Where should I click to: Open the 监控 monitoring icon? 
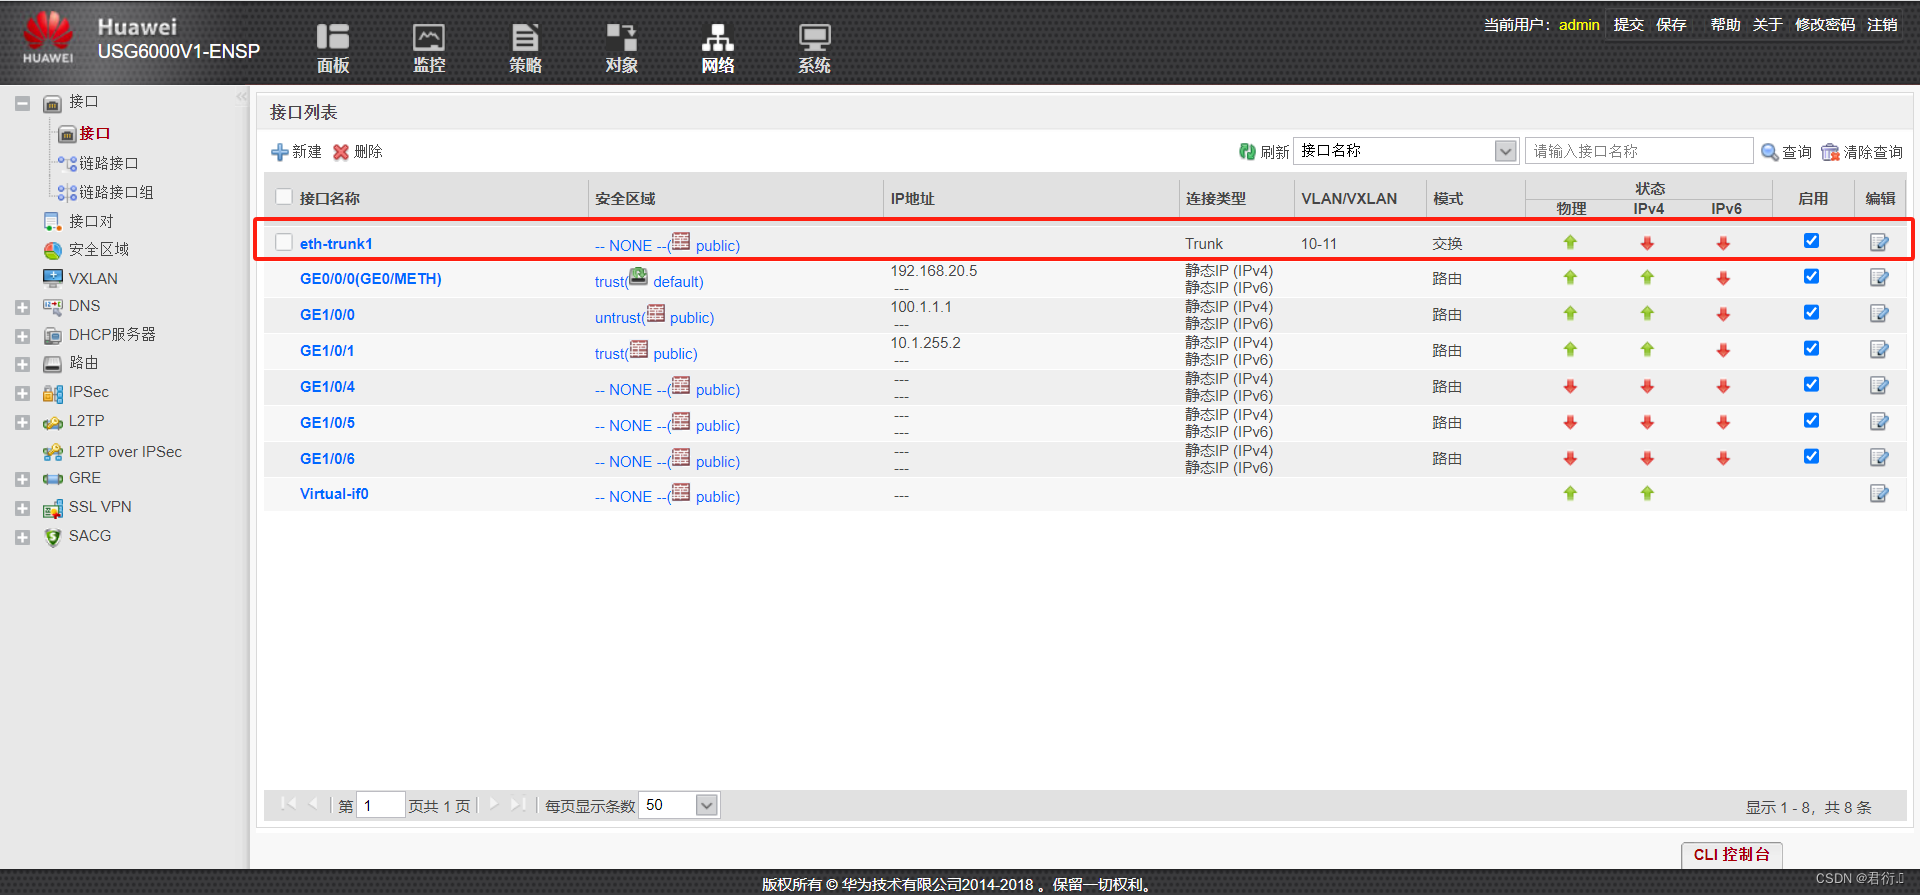[429, 48]
